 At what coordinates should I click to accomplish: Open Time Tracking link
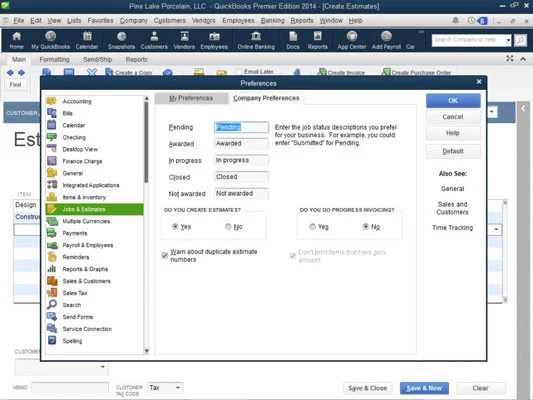point(452,228)
